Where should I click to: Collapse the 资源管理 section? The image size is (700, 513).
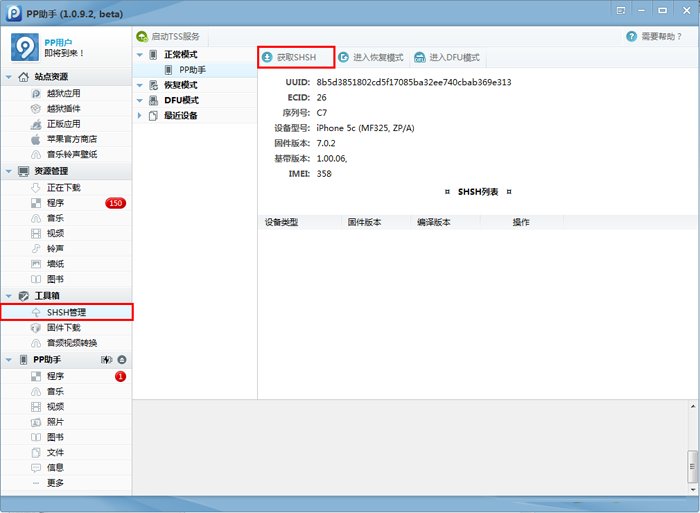point(8,171)
